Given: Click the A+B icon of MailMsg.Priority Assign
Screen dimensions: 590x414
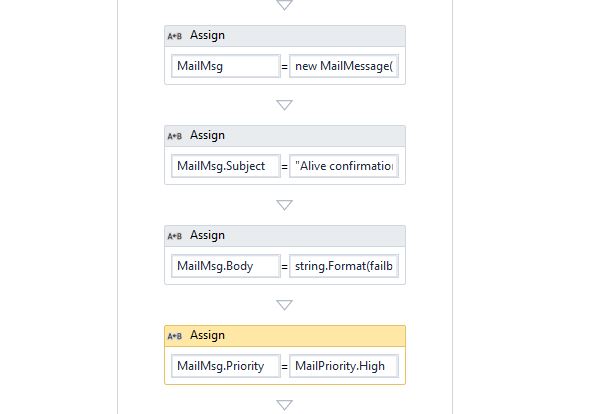Looking at the screenshot, I should (175, 336).
